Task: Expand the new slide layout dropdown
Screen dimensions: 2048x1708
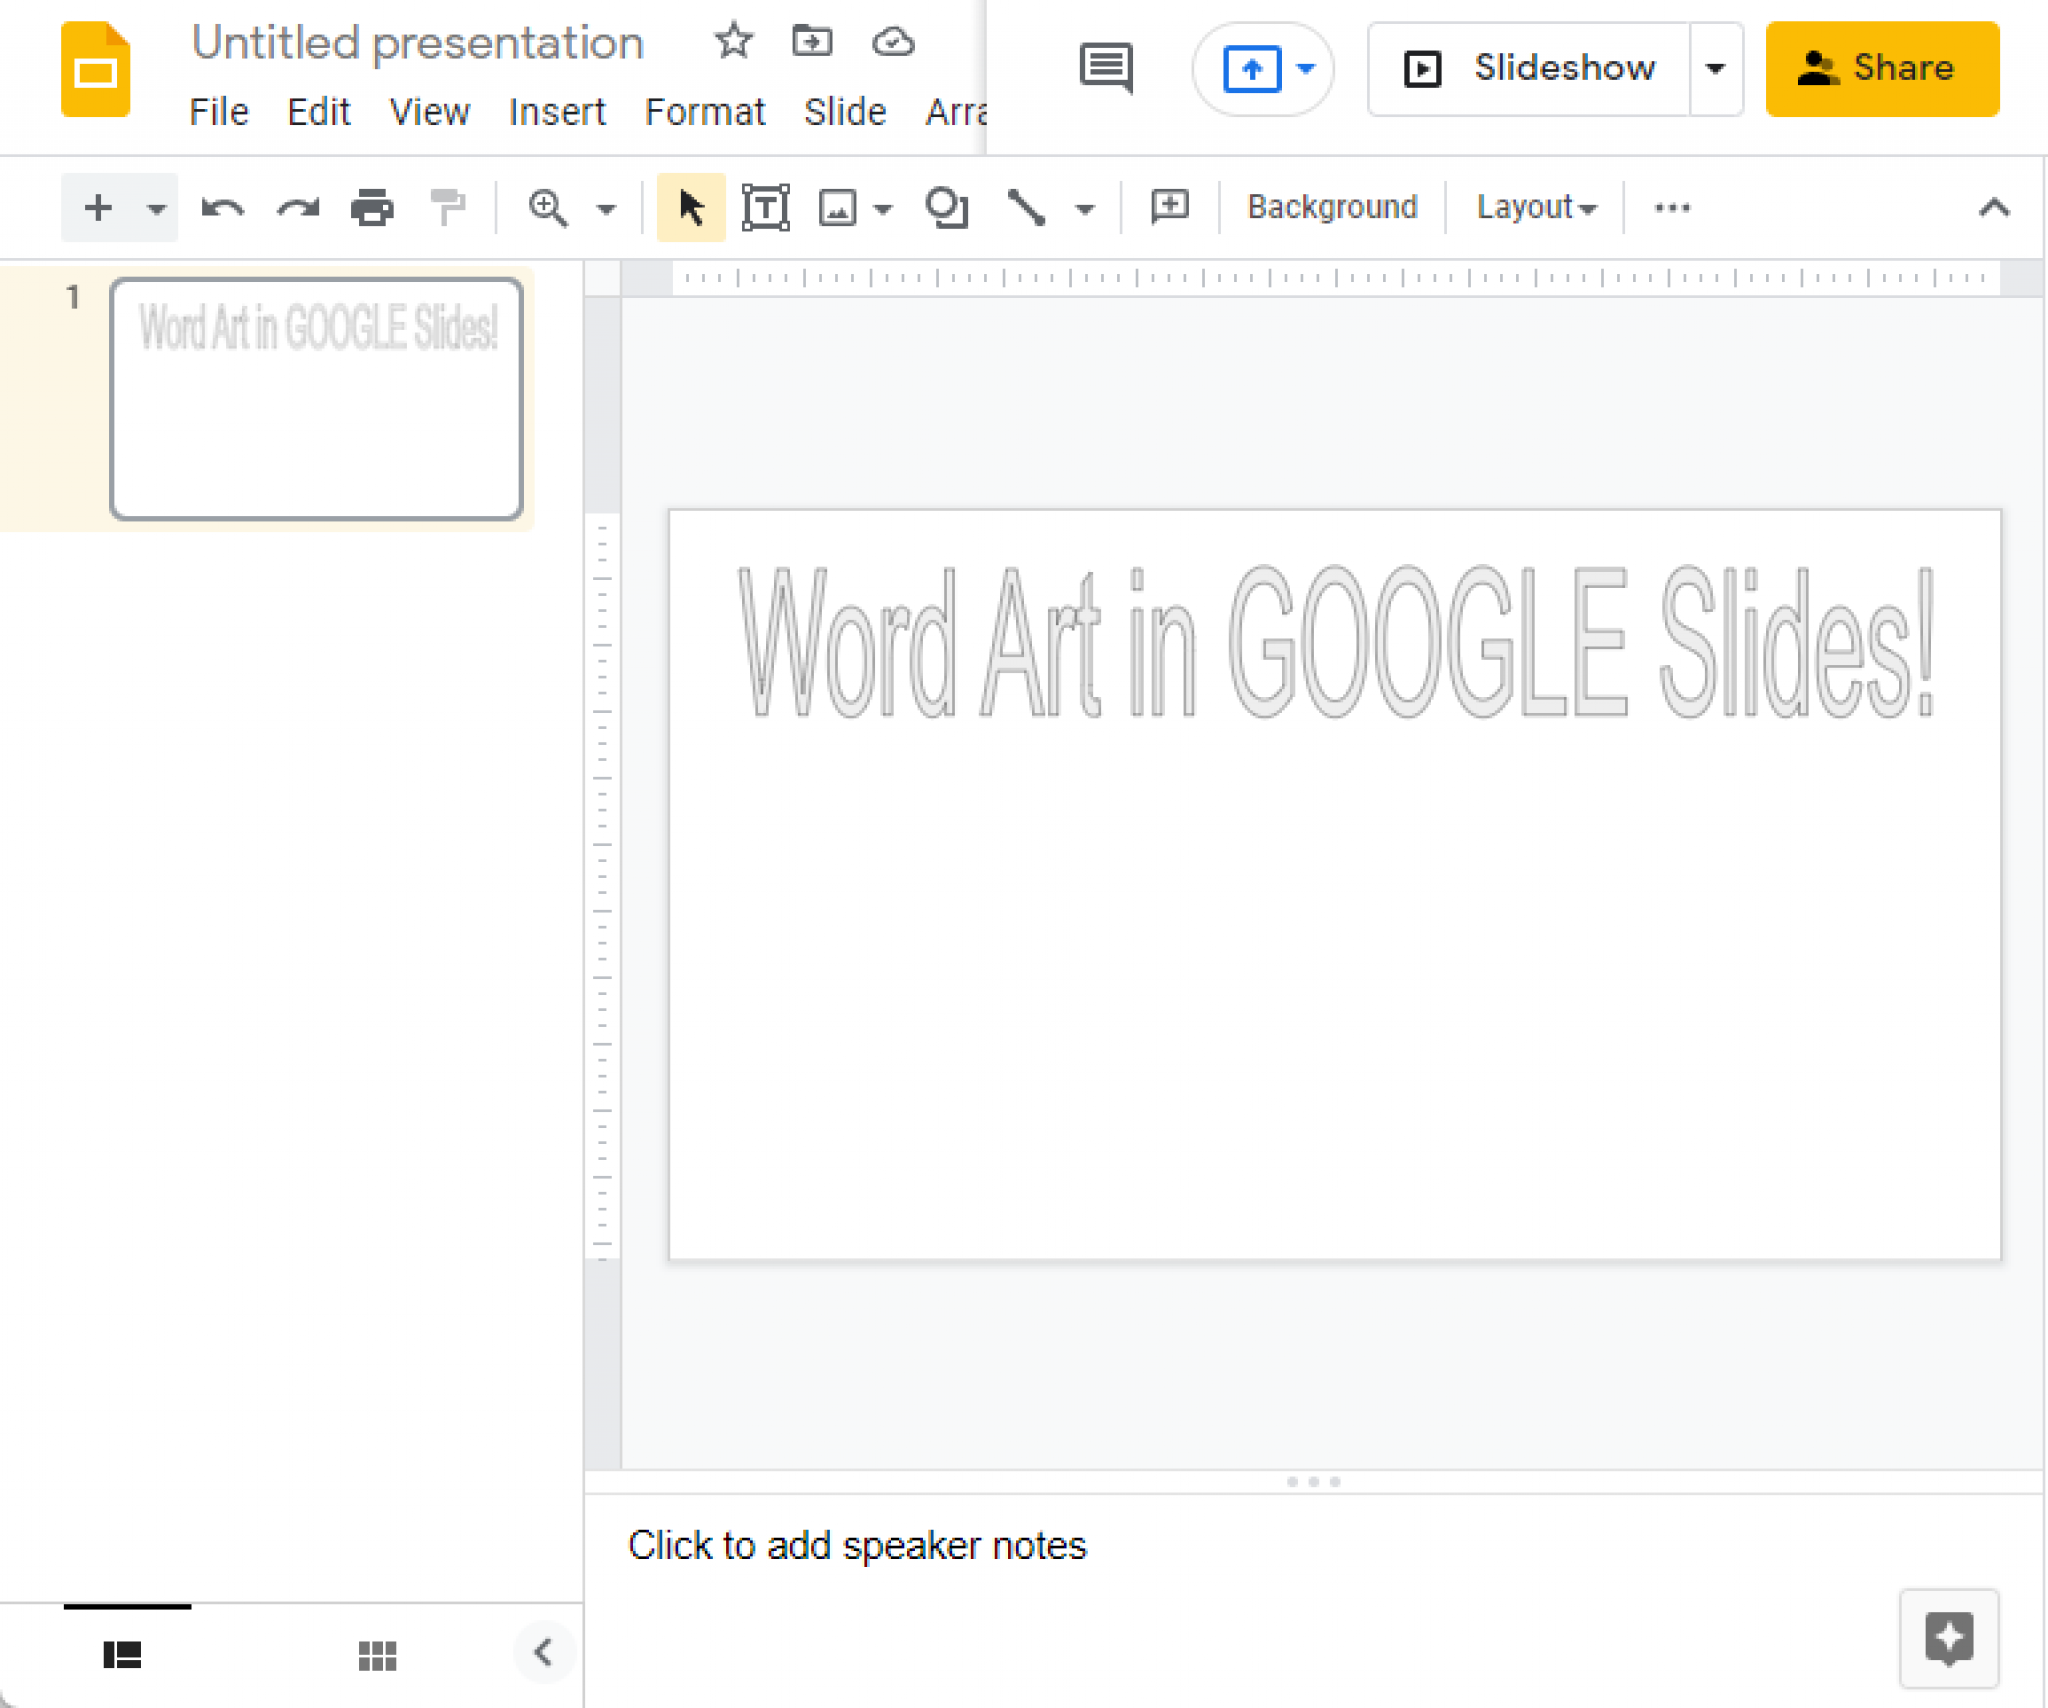Action: pos(155,209)
